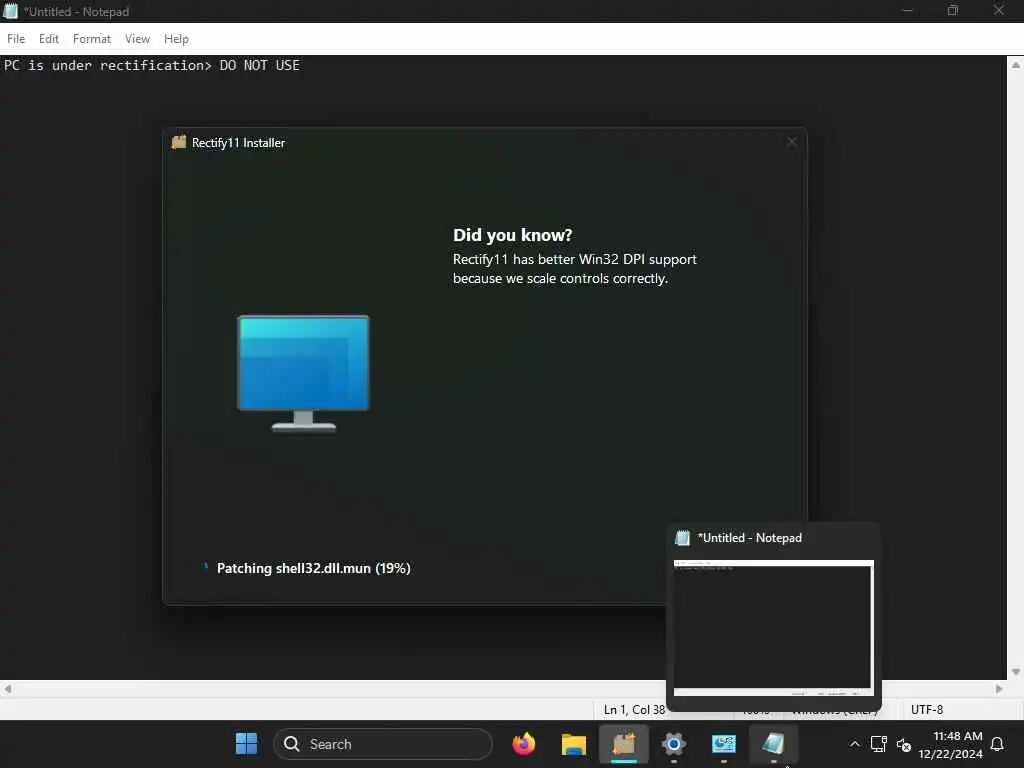Click the blue monitor graphic in installer
The image size is (1024, 768).
click(304, 373)
